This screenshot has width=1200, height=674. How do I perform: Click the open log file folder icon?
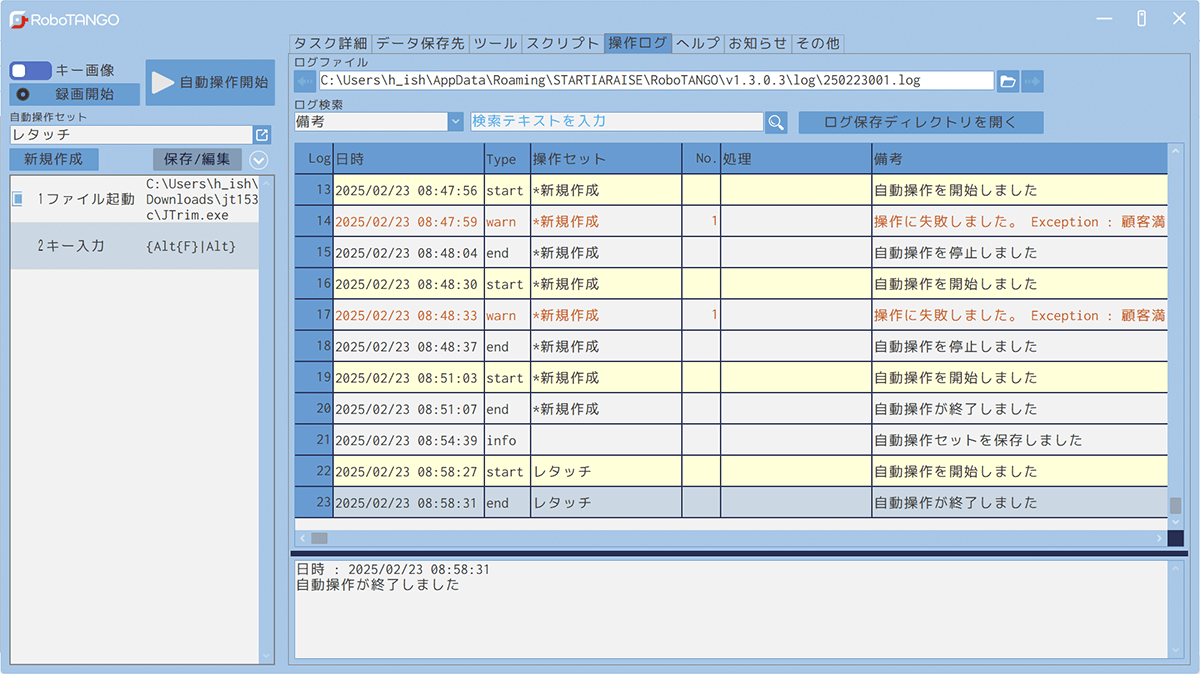pos(1008,81)
